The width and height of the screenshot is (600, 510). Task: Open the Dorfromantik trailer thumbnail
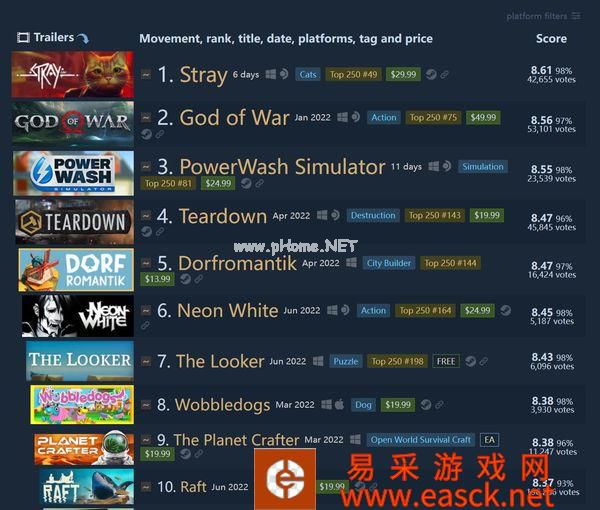76,270
